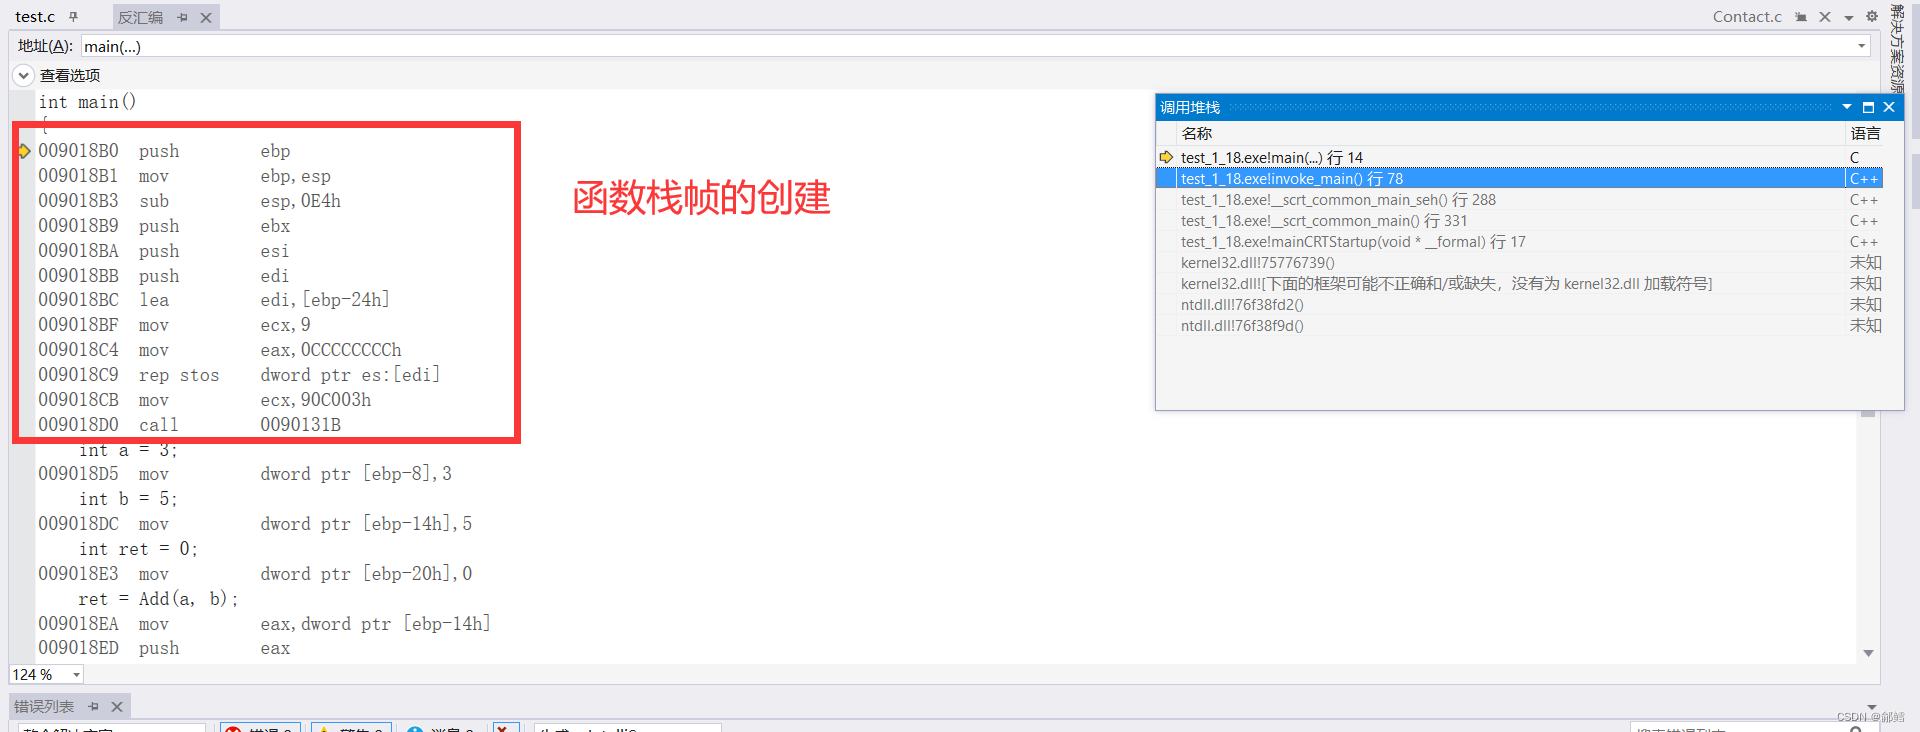
Task: Click the yellow instruction pointer arrow at 009018B0
Action: click(x=24, y=151)
